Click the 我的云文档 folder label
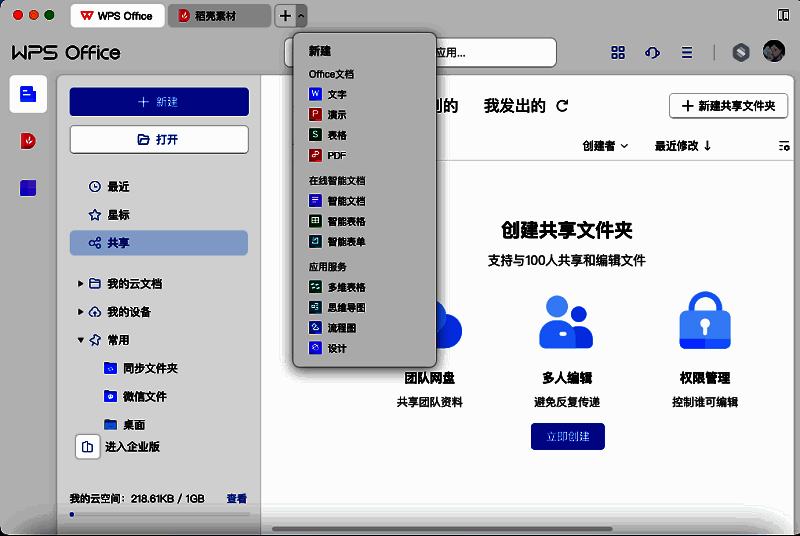The image size is (800, 536). [135, 284]
